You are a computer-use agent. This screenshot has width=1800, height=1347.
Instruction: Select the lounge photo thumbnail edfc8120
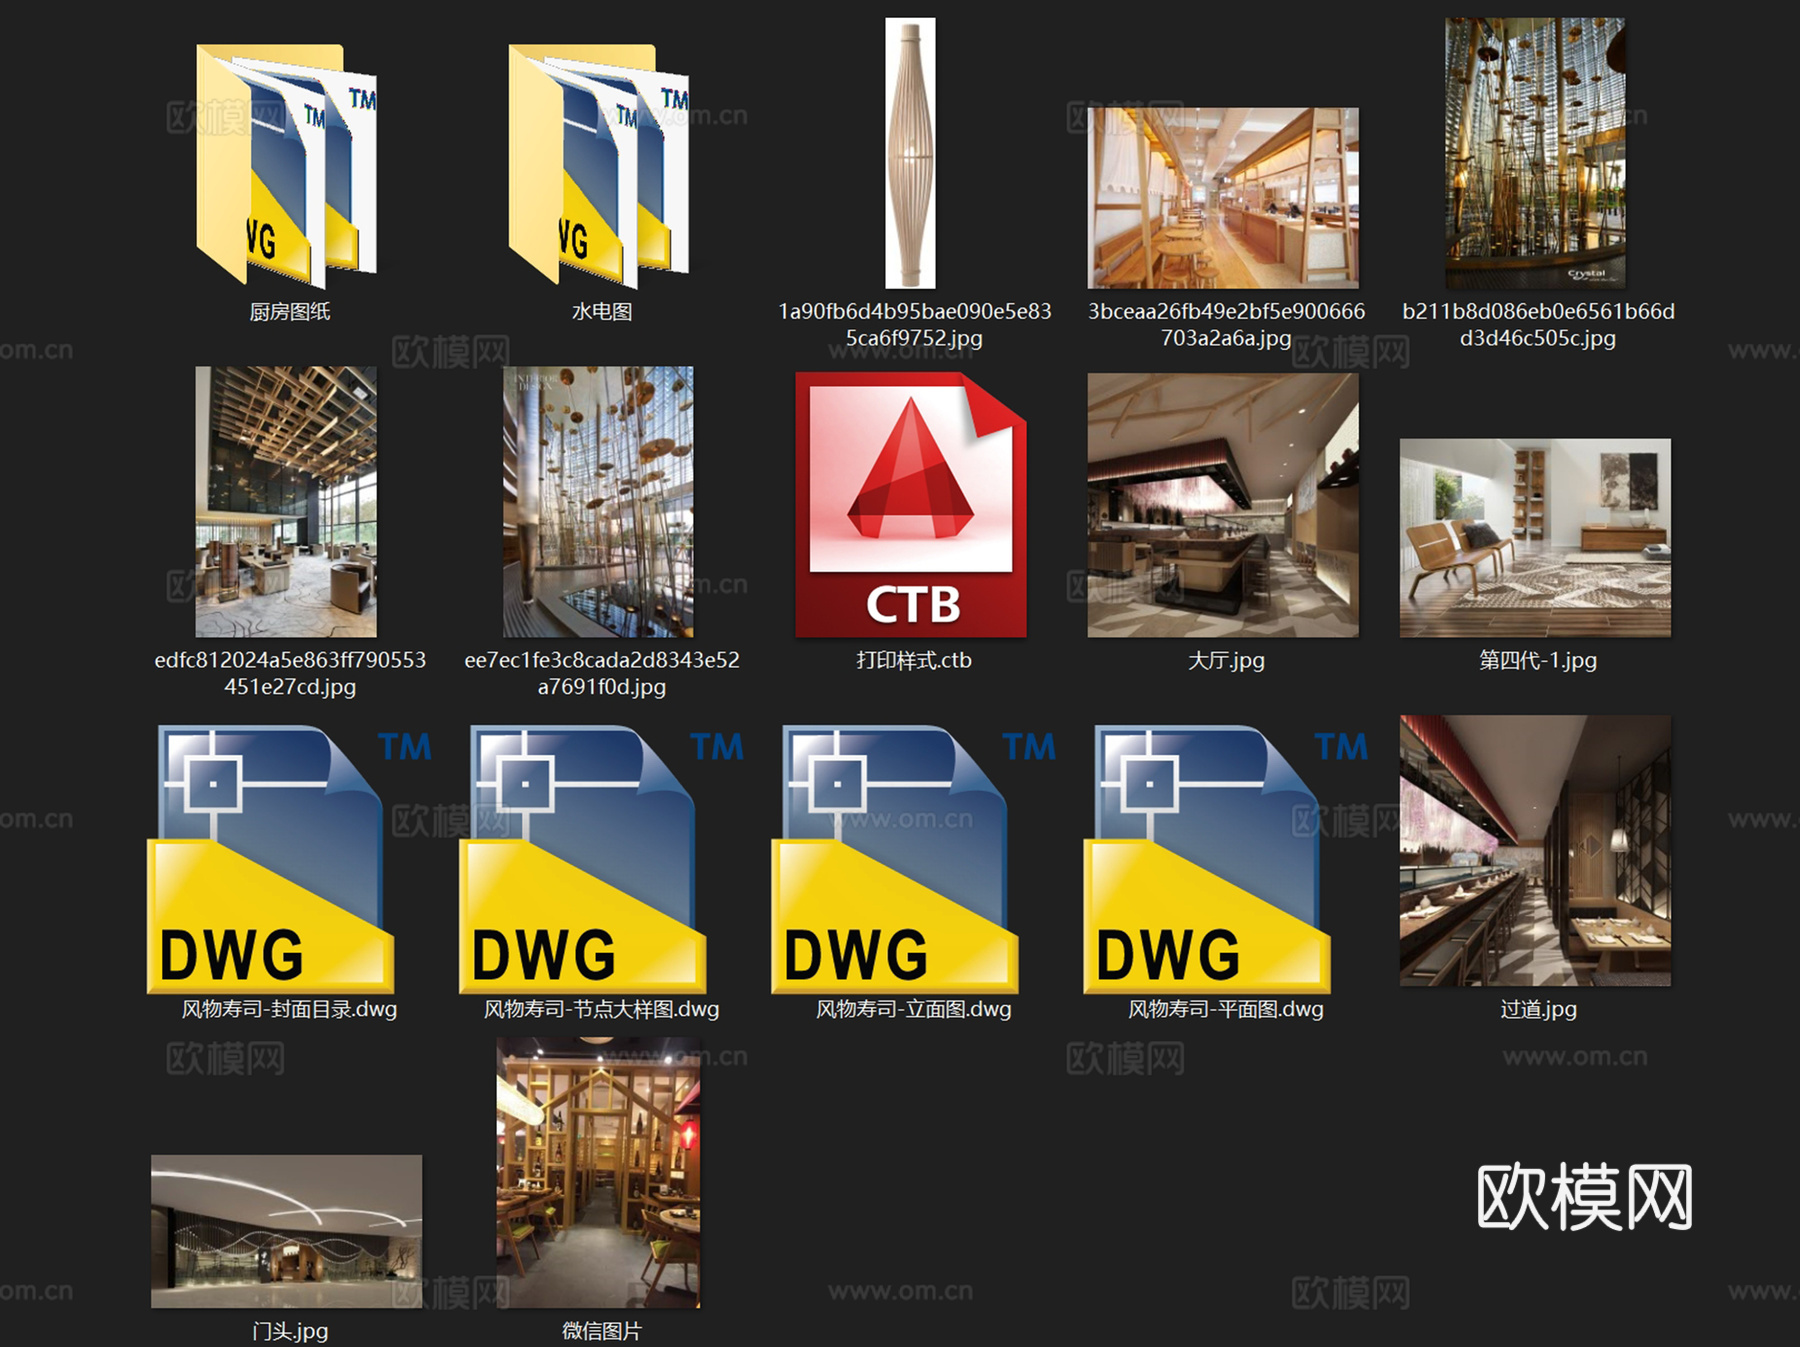[286, 502]
